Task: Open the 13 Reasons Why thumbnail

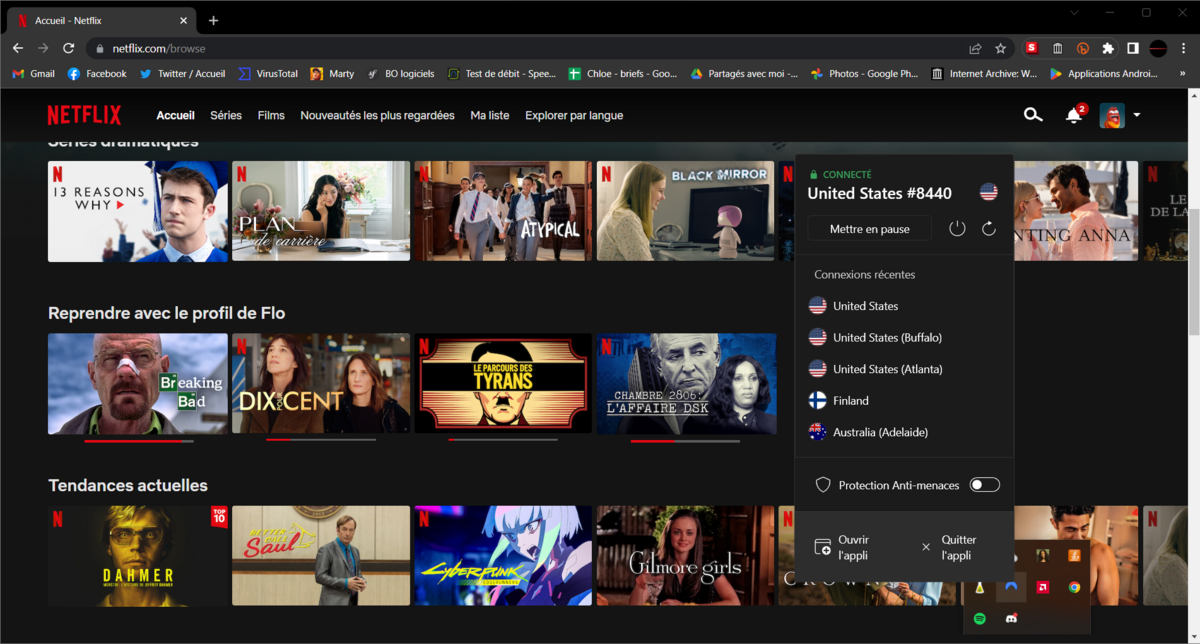Action: pos(137,211)
